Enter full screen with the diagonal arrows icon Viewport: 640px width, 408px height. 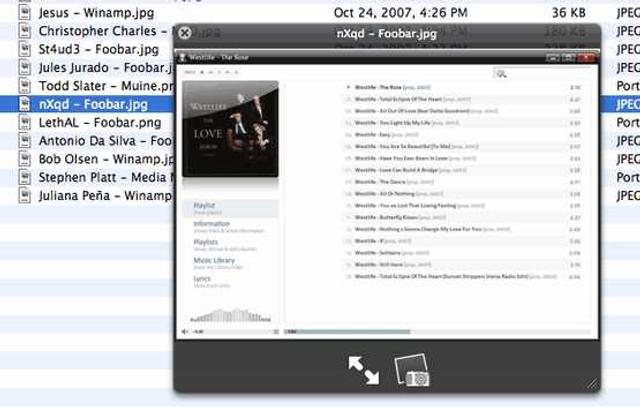point(363,370)
